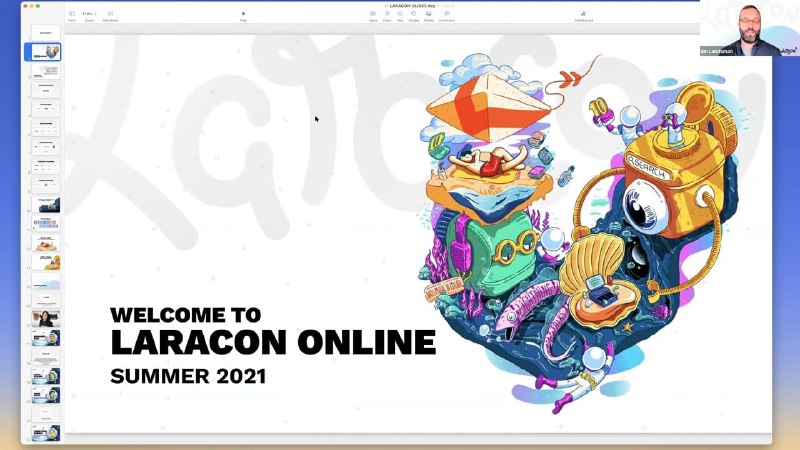Close the Keynote window with red button
The width and height of the screenshot is (800, 450).
click(x=26, y=6)
